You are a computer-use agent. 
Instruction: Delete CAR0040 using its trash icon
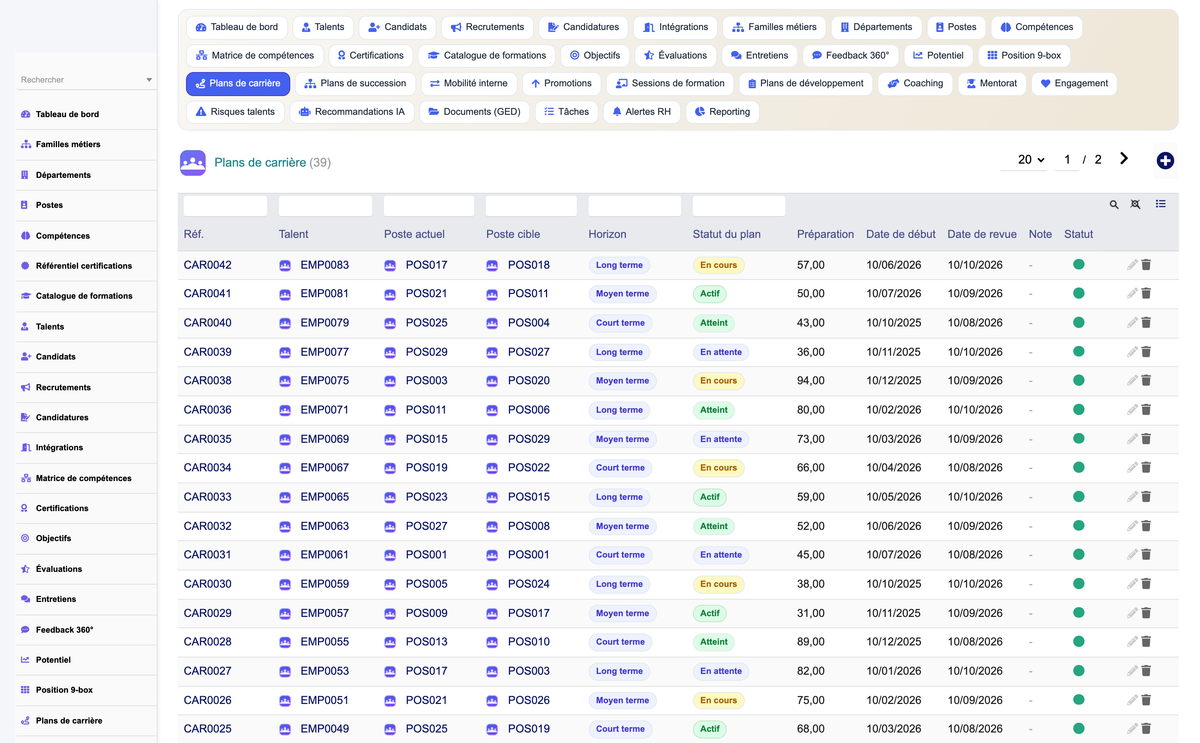pyautogui.click(x=1146, y=323)
